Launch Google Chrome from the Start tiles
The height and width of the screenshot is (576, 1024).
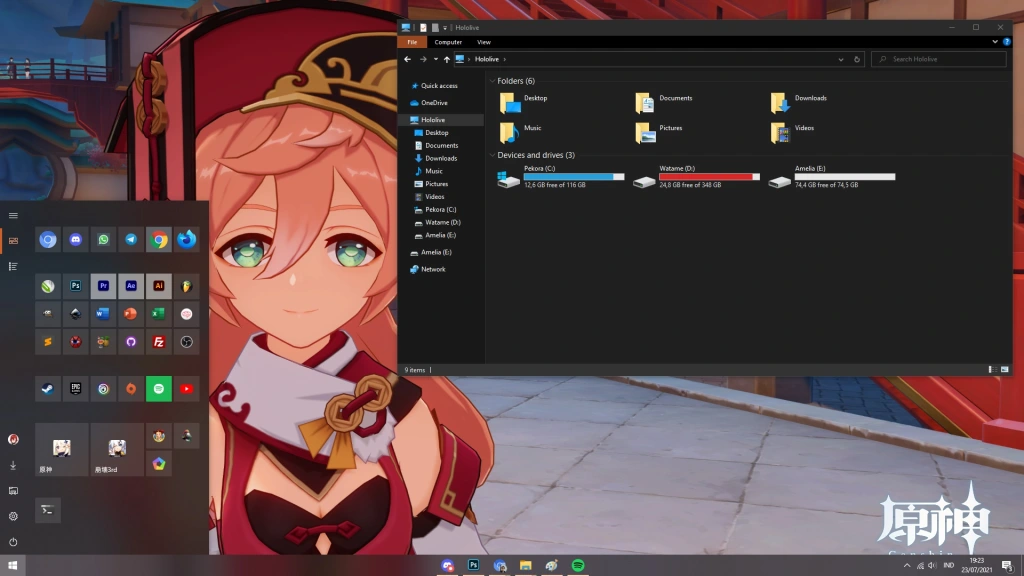pyautogui.click(x=159, y=240)
